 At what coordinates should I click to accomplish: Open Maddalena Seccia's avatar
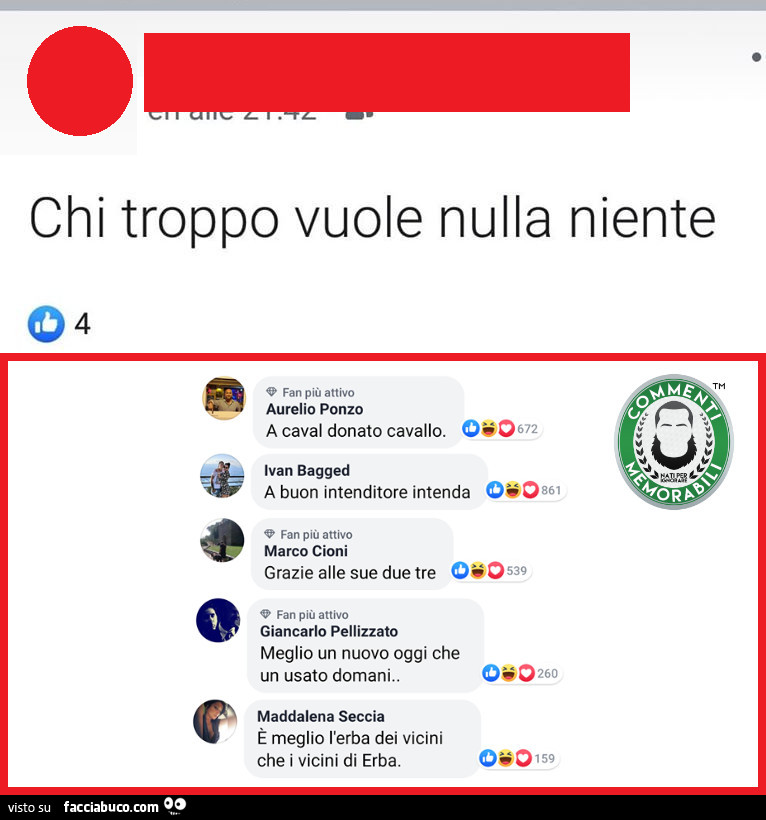215,722
